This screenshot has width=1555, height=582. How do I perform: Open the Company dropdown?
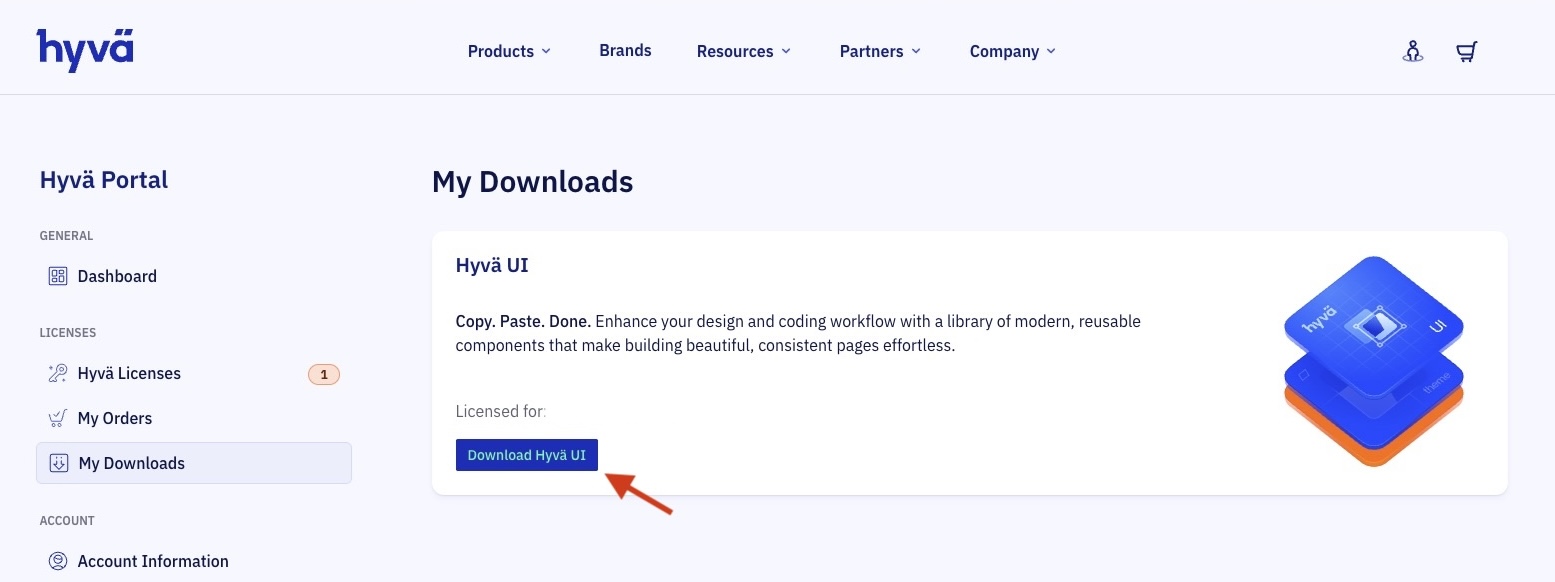(x=1011, y=51)
